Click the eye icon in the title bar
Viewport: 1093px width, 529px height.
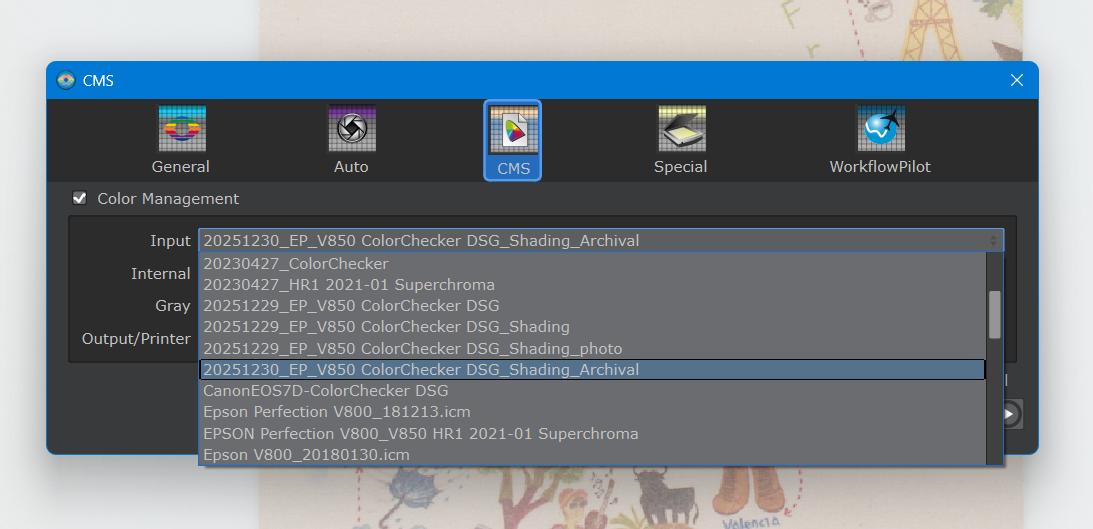[x=67, y=80]
